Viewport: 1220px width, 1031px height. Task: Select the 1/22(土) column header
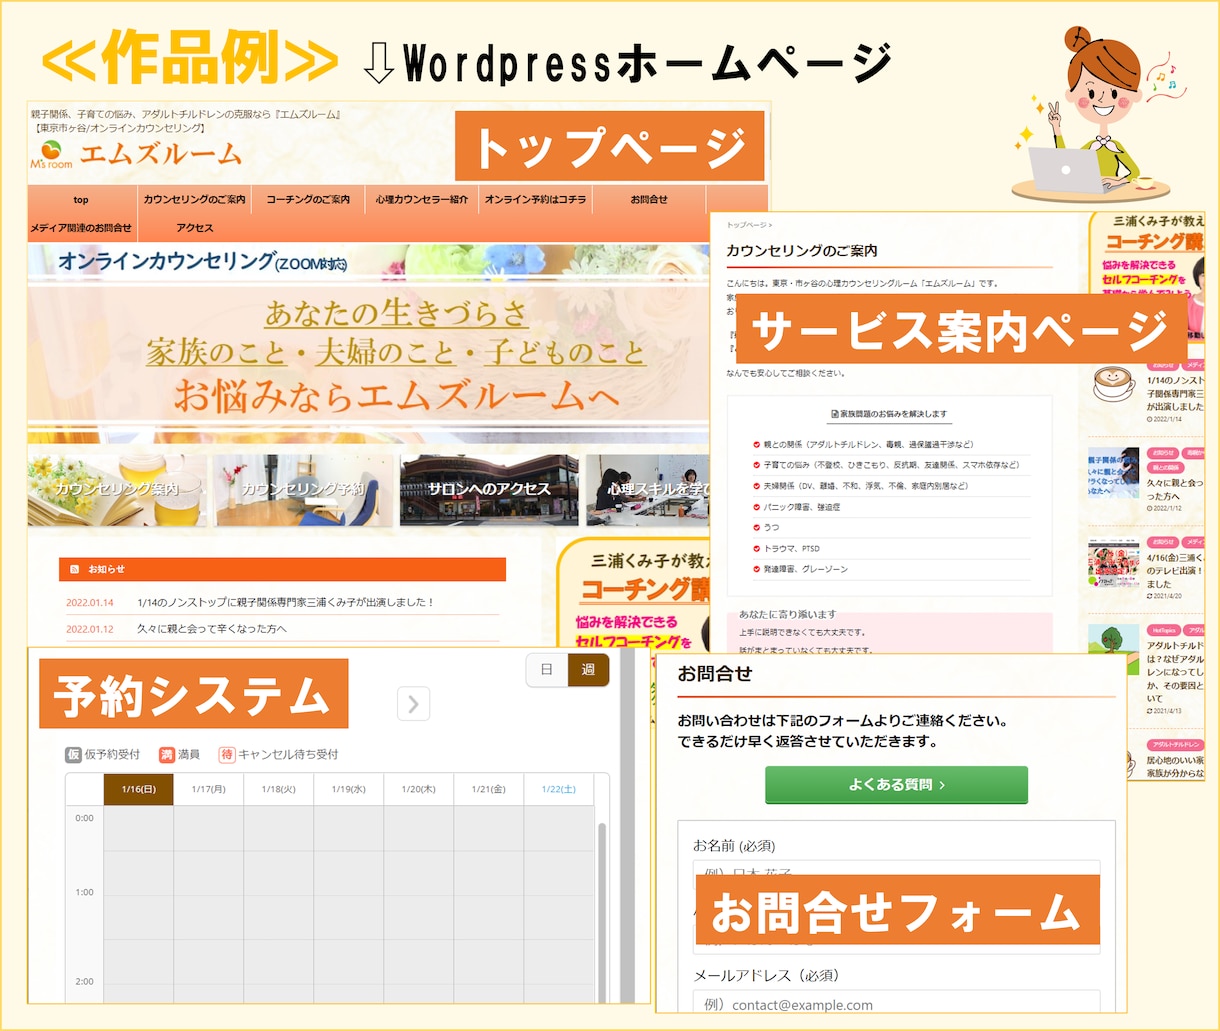558,789
